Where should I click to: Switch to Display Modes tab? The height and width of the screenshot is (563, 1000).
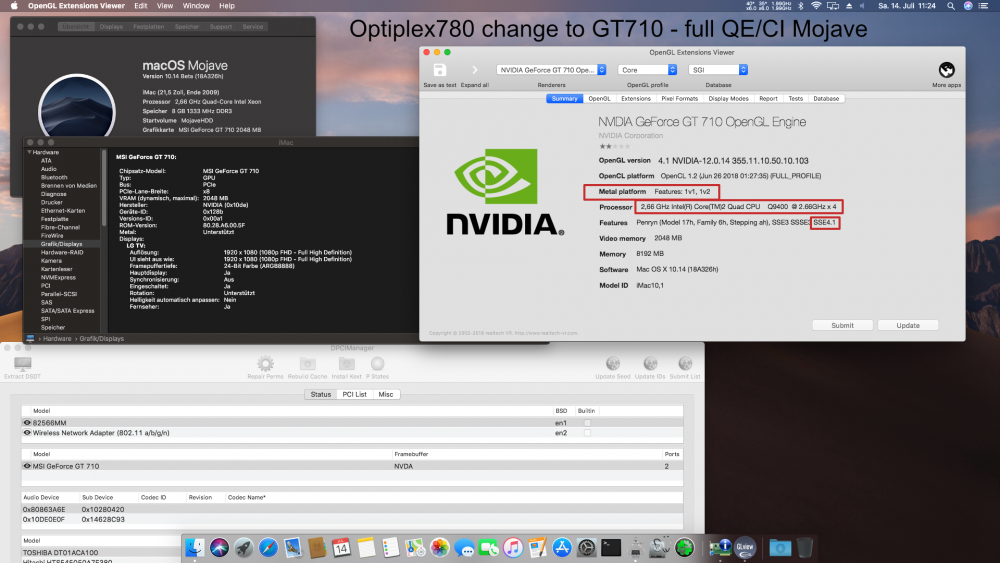[728, 98]
